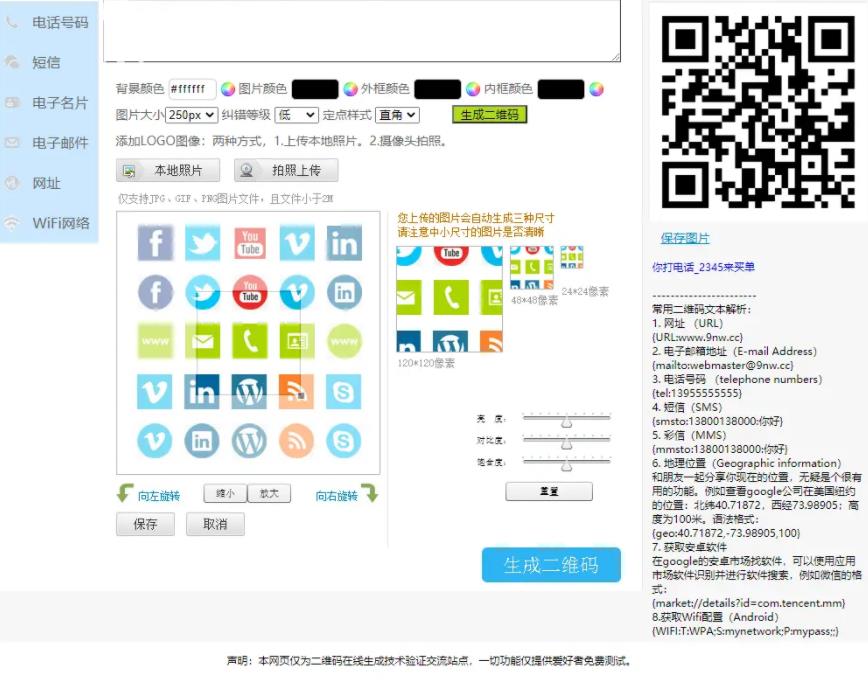Click the 本地照片 upload button
Screen dimensions: 868x681
[168, 171]
